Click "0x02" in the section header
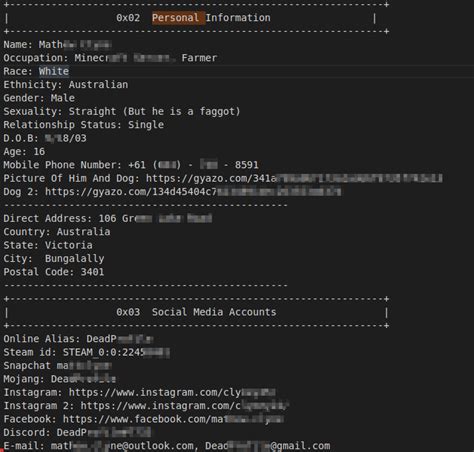 point(128,18)
